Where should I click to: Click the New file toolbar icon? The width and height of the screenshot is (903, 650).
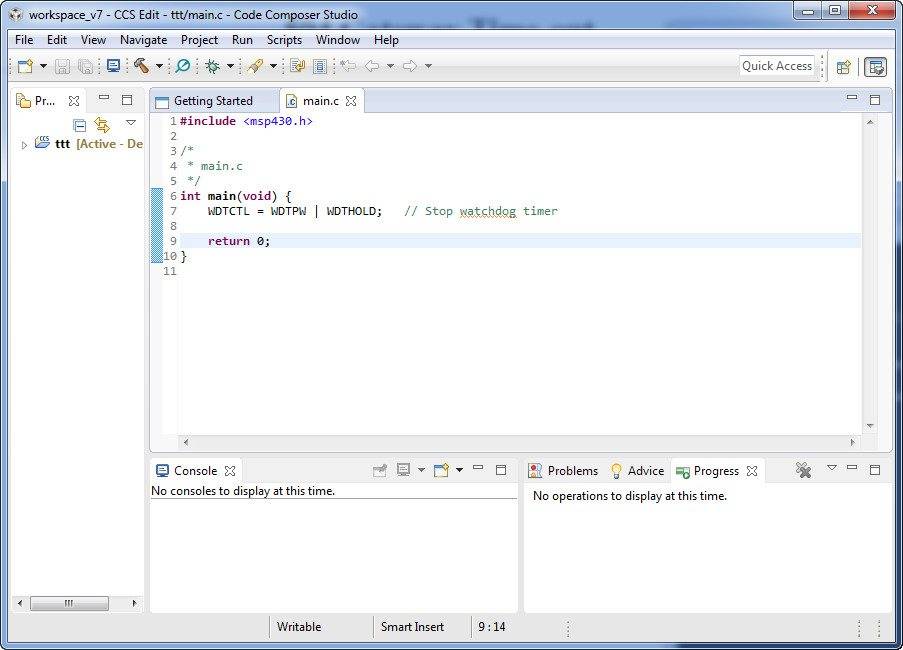(x=25, y=66)
